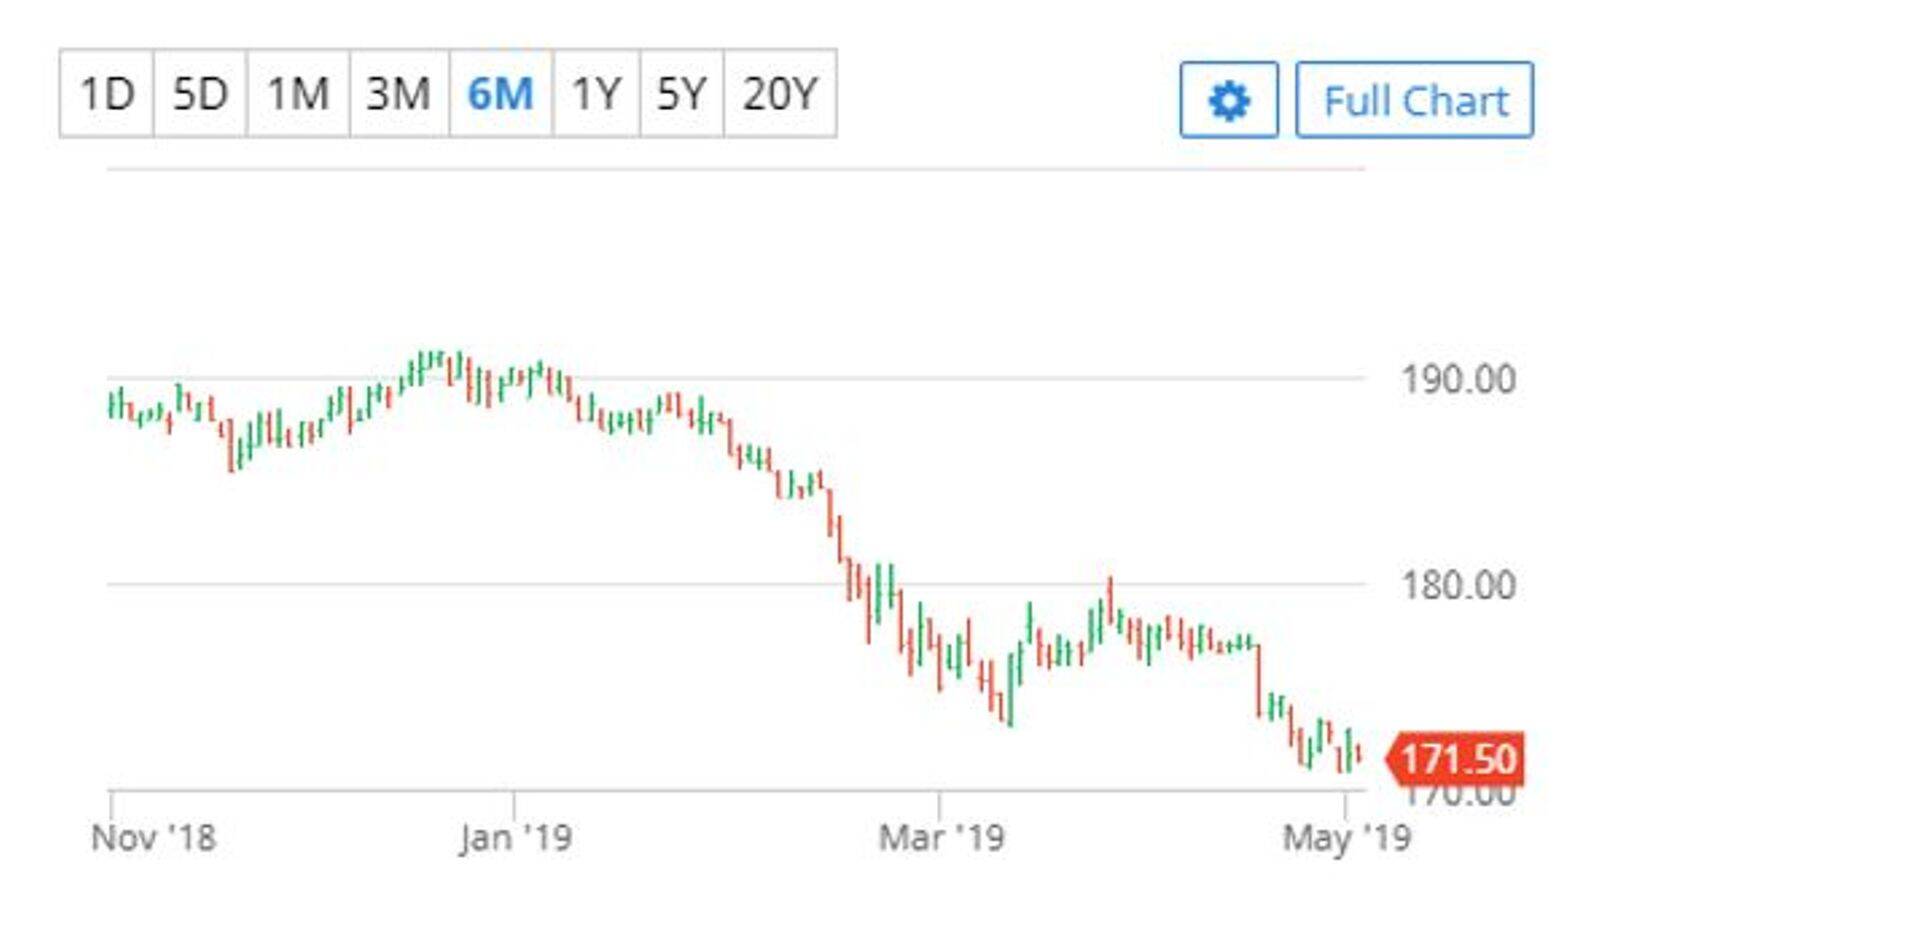Choose the 1M chart period

298,94
